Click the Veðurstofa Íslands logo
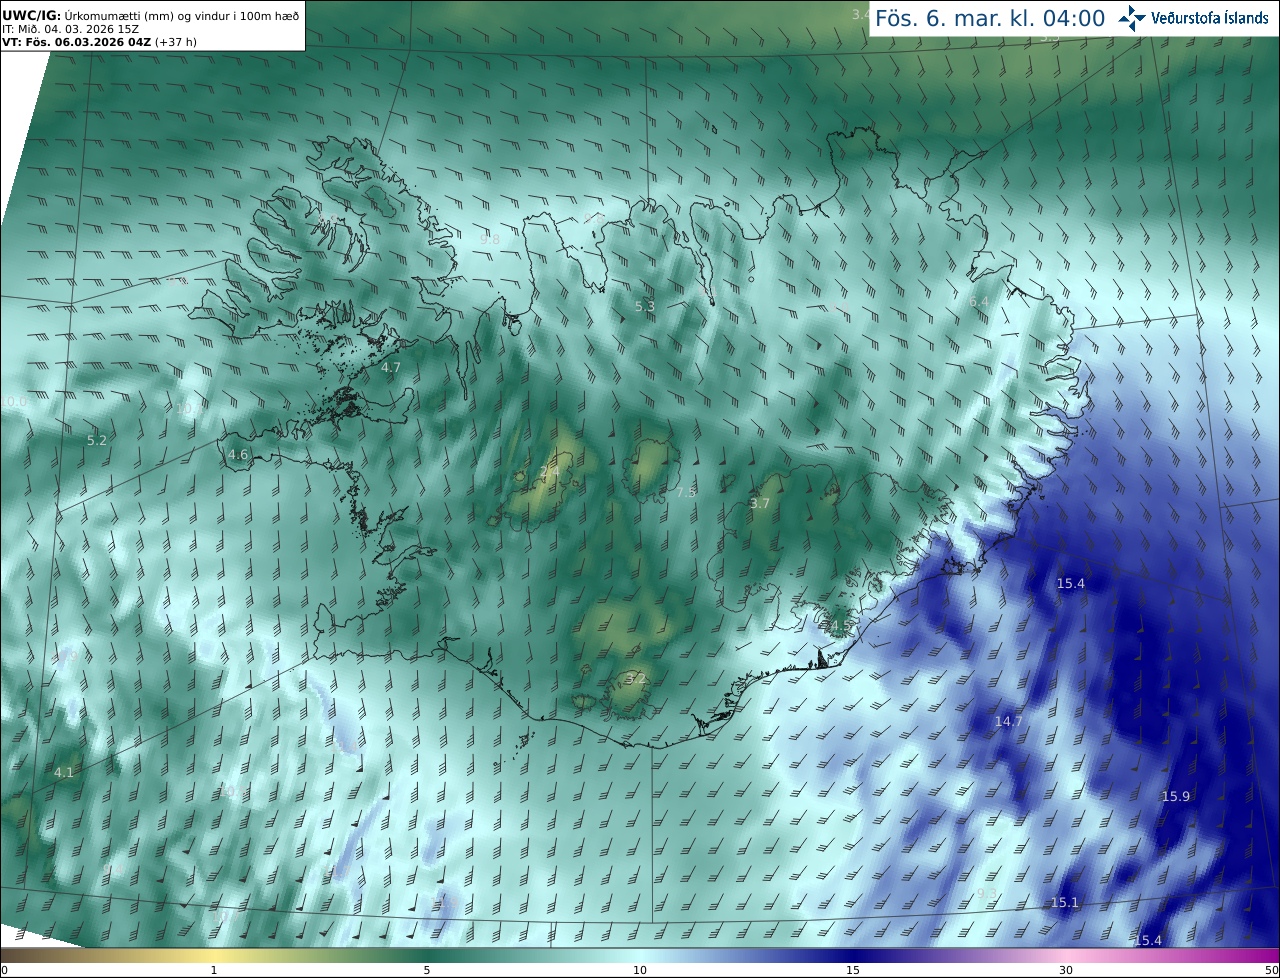The image size is (1280, 978). (x=1193, y=18)
